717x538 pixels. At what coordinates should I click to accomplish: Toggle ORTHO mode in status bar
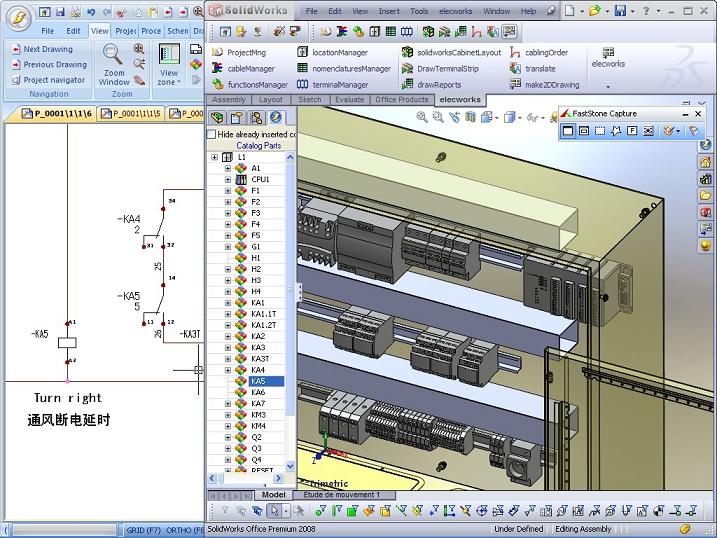[185, 530]
